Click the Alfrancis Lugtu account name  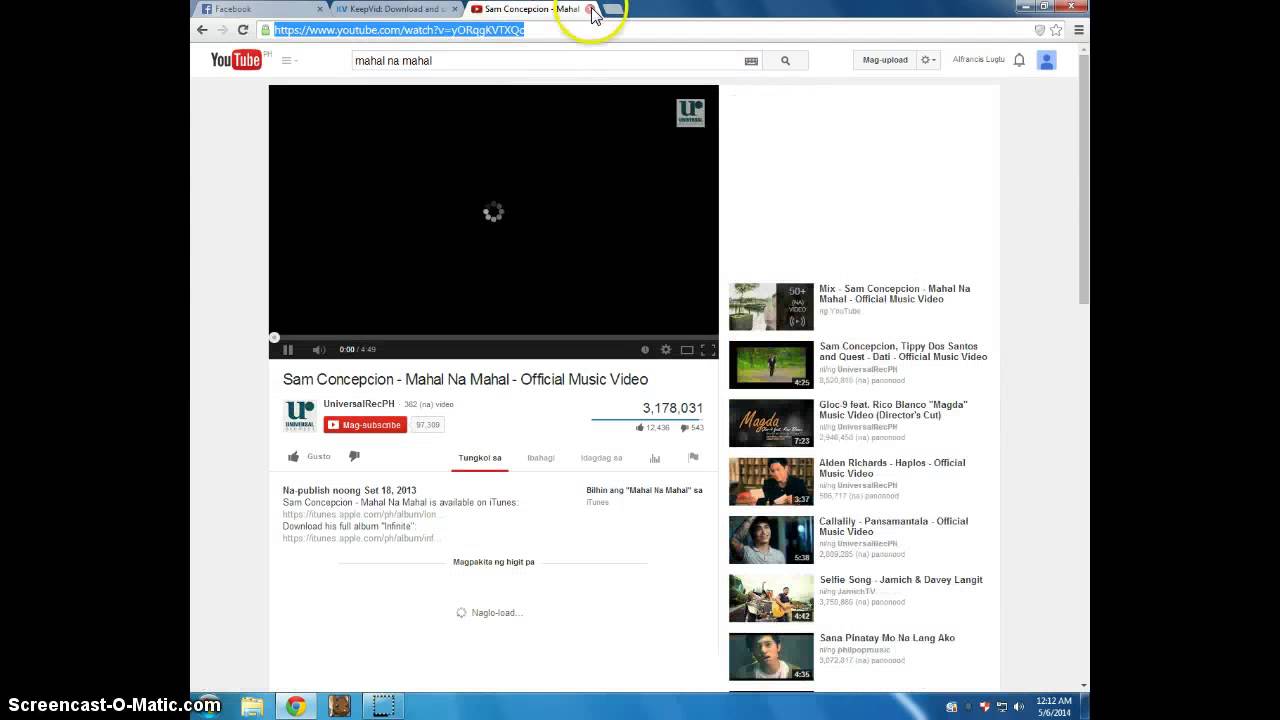[x=979, y=60]
